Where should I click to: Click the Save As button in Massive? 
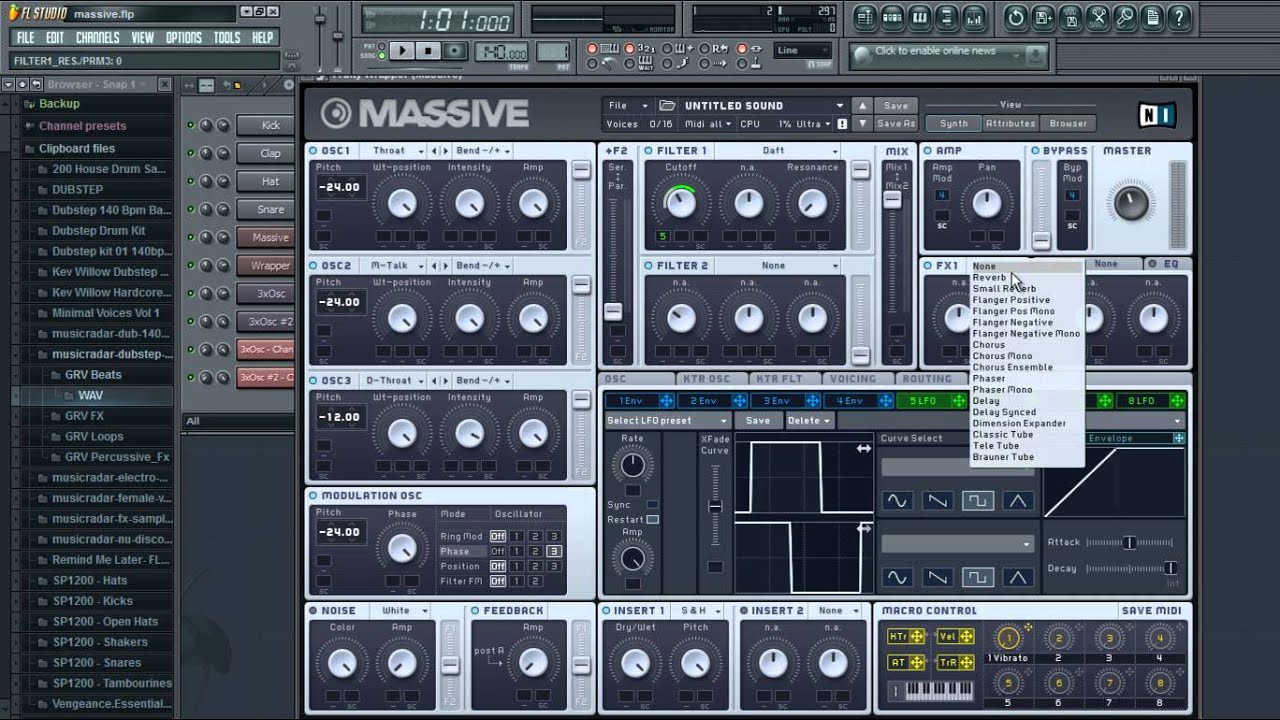click(x=896, y=124)
